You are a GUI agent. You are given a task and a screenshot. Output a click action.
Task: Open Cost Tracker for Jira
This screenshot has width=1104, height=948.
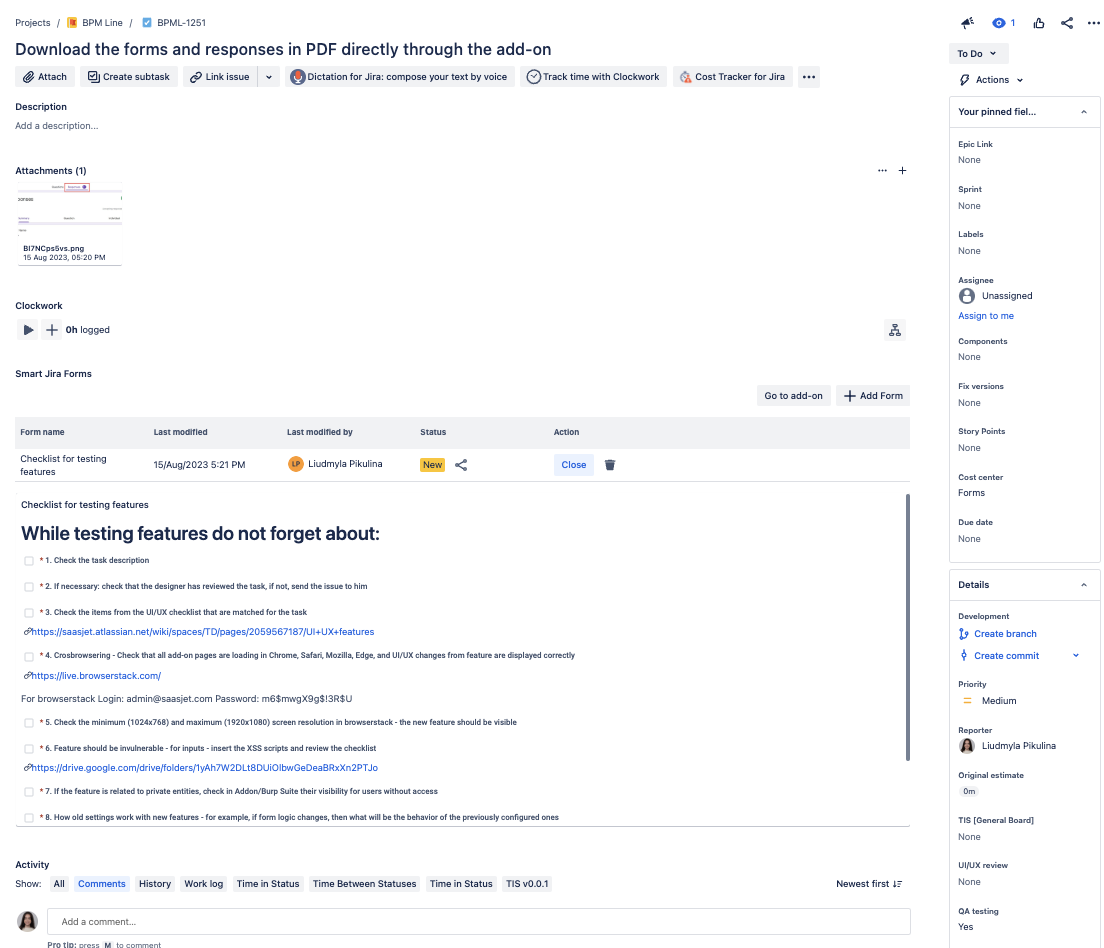tap(732, 77)
